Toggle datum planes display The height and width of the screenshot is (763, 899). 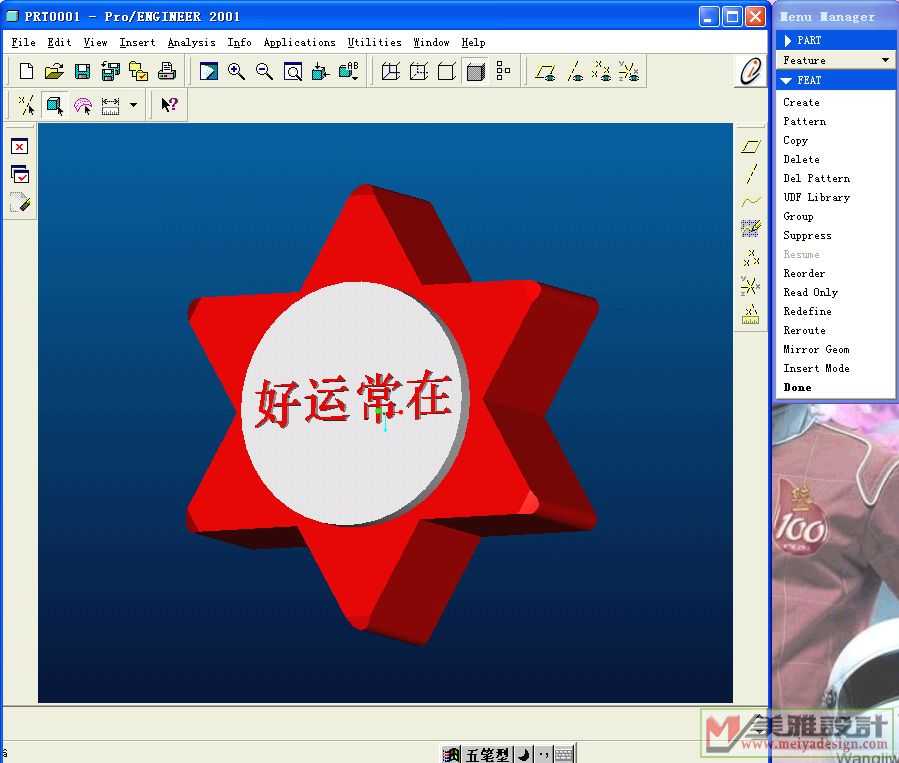click(545, 72)
